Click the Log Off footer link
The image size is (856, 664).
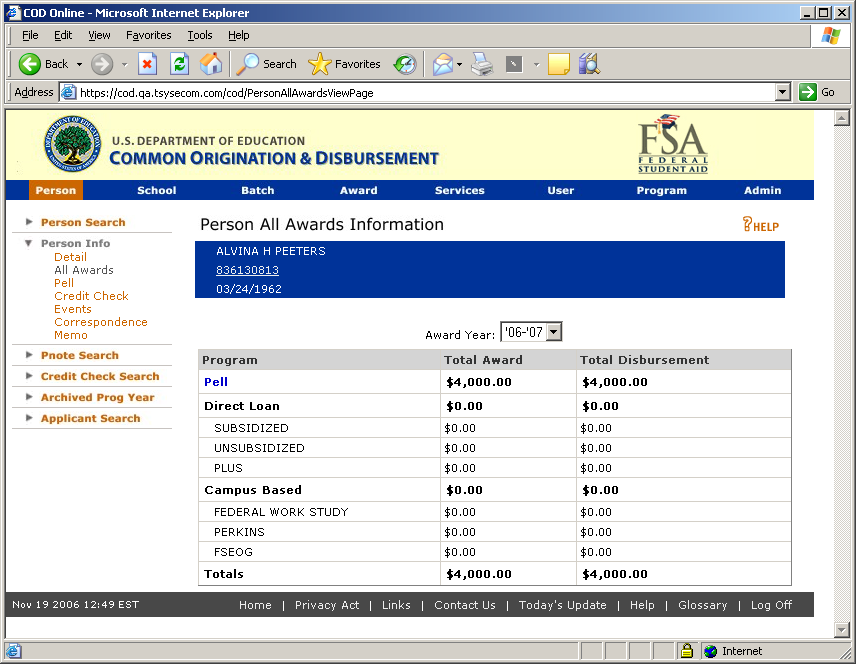click(x=771, y=605)
